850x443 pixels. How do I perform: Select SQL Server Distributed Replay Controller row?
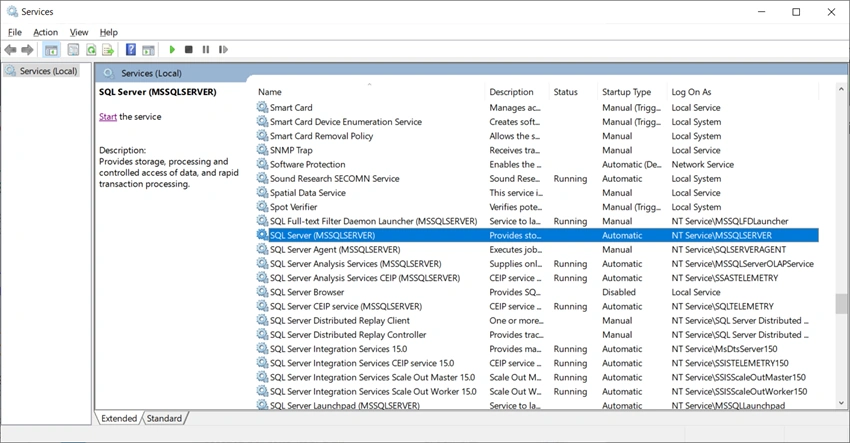(537, 335)
